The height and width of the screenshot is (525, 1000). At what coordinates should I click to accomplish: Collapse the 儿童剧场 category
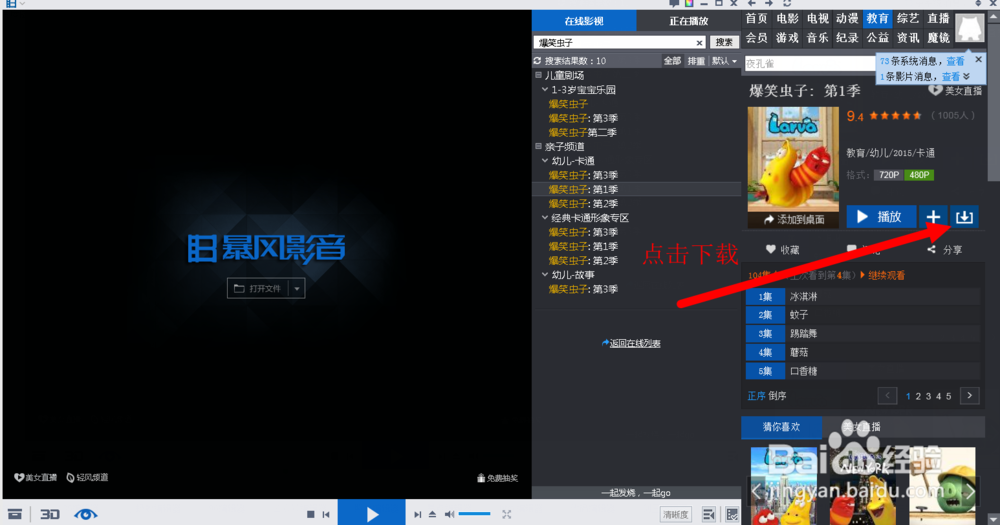(538, 75)
